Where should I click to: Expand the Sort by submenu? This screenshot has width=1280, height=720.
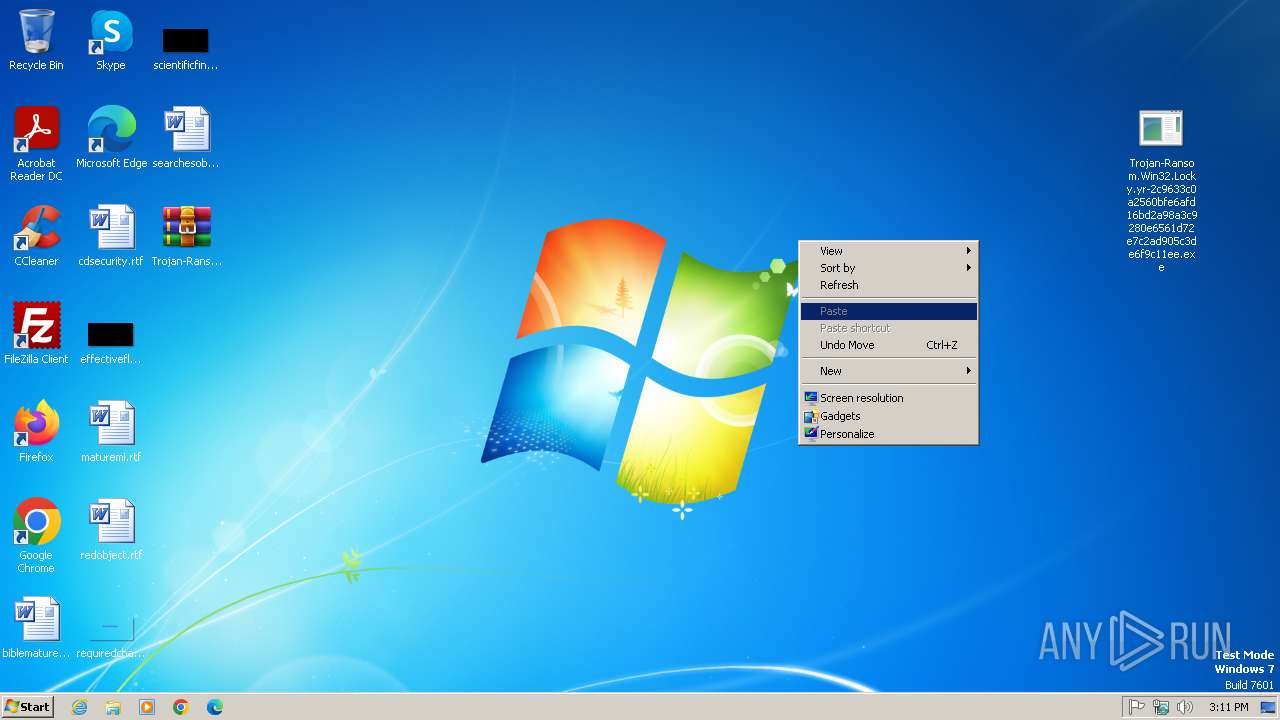pos(889,268)
